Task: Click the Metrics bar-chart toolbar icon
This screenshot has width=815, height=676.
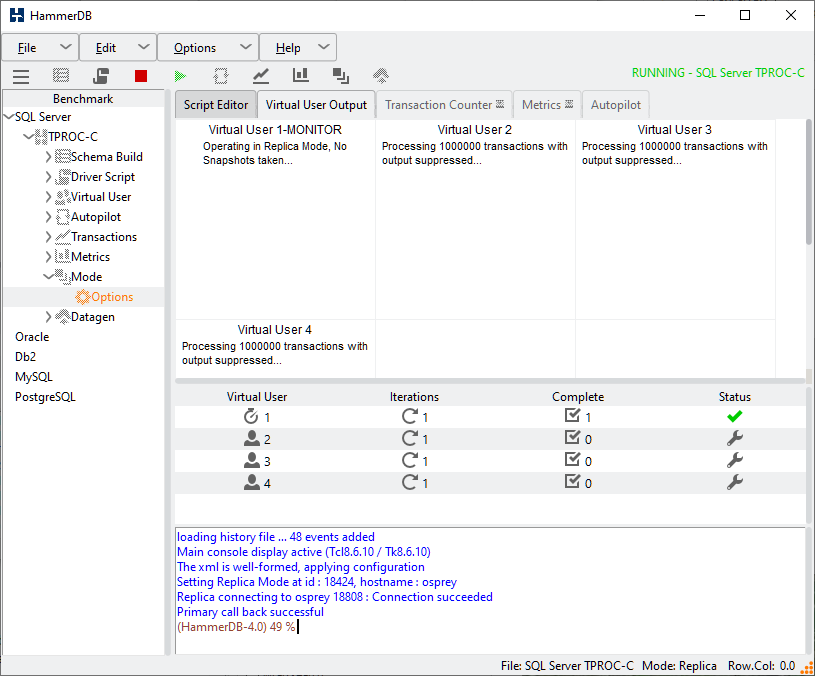Action: [300, 75]
